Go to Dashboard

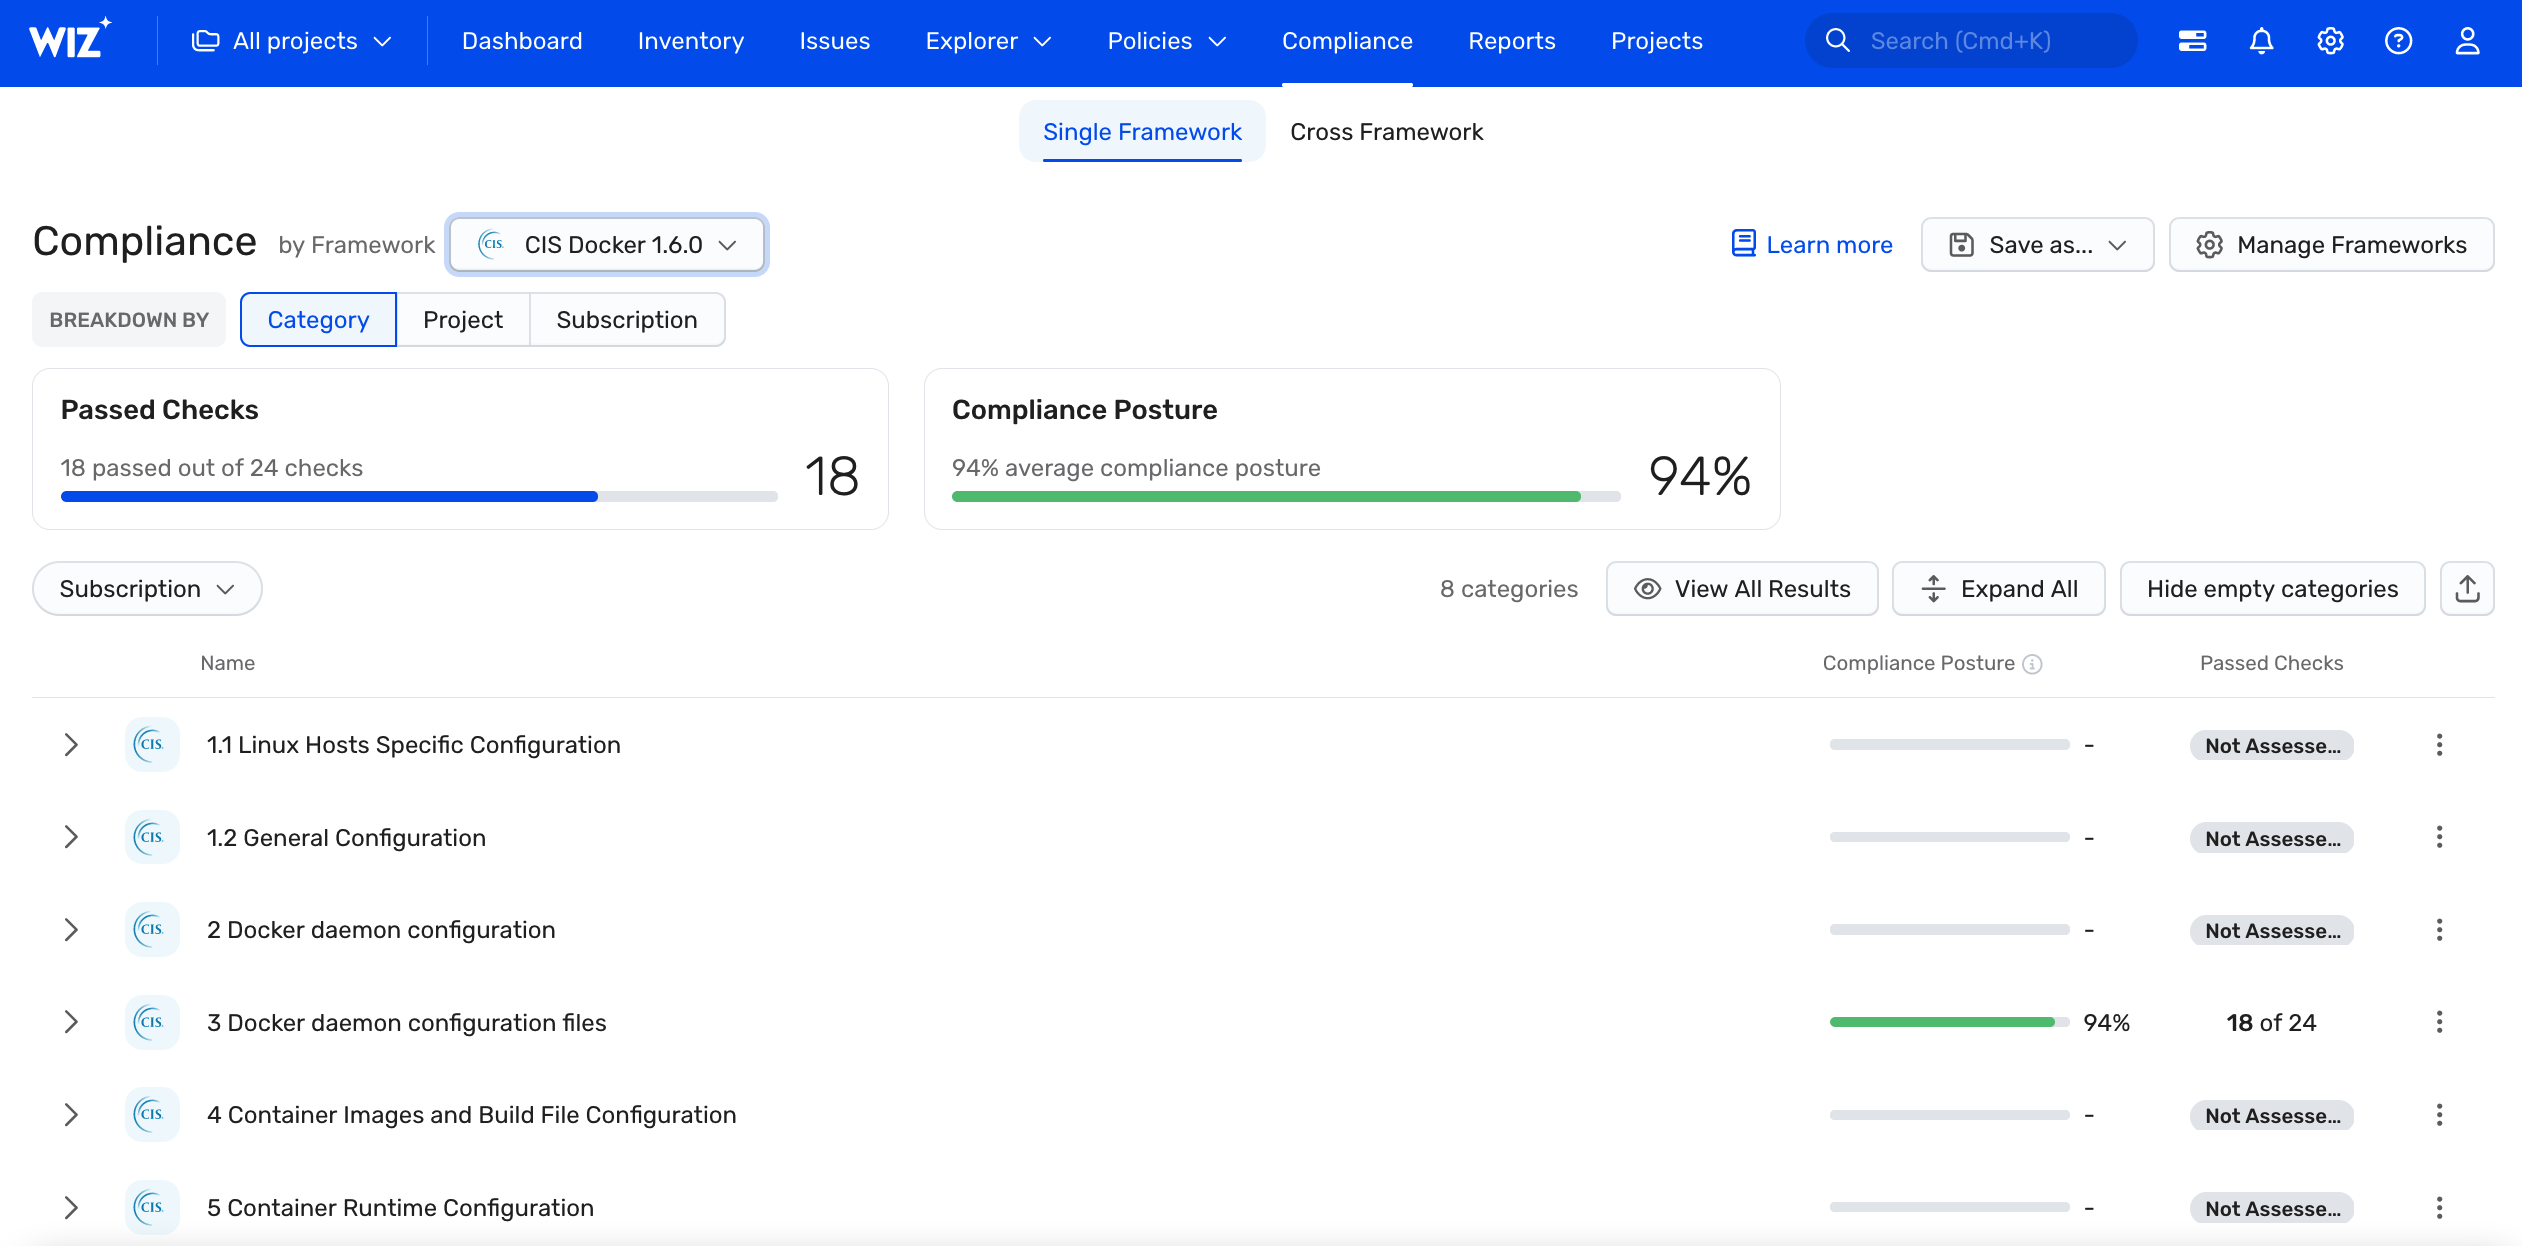tap(522, 41)
